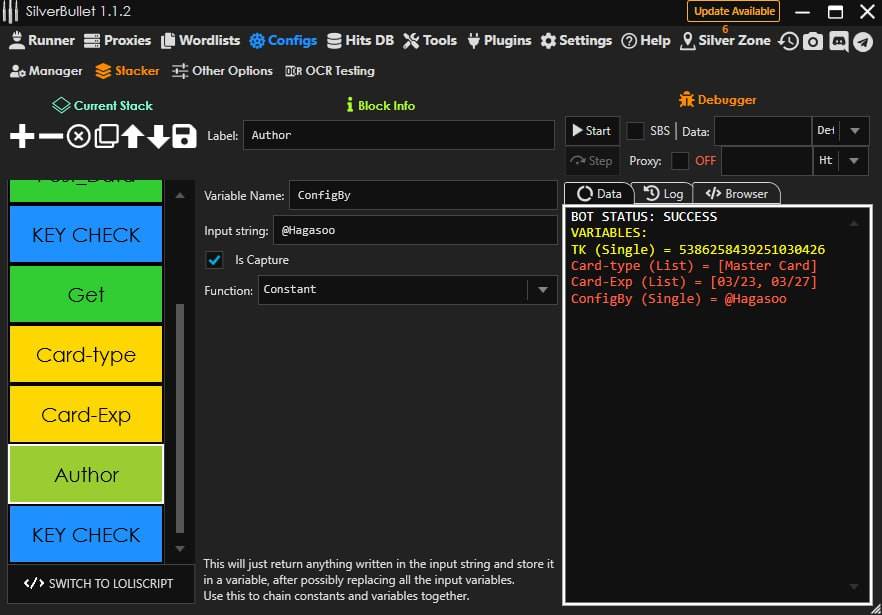This screenshot has width=882, height=615.
Task: Click the minus icon to remove selected block
Action: [50, 136]
